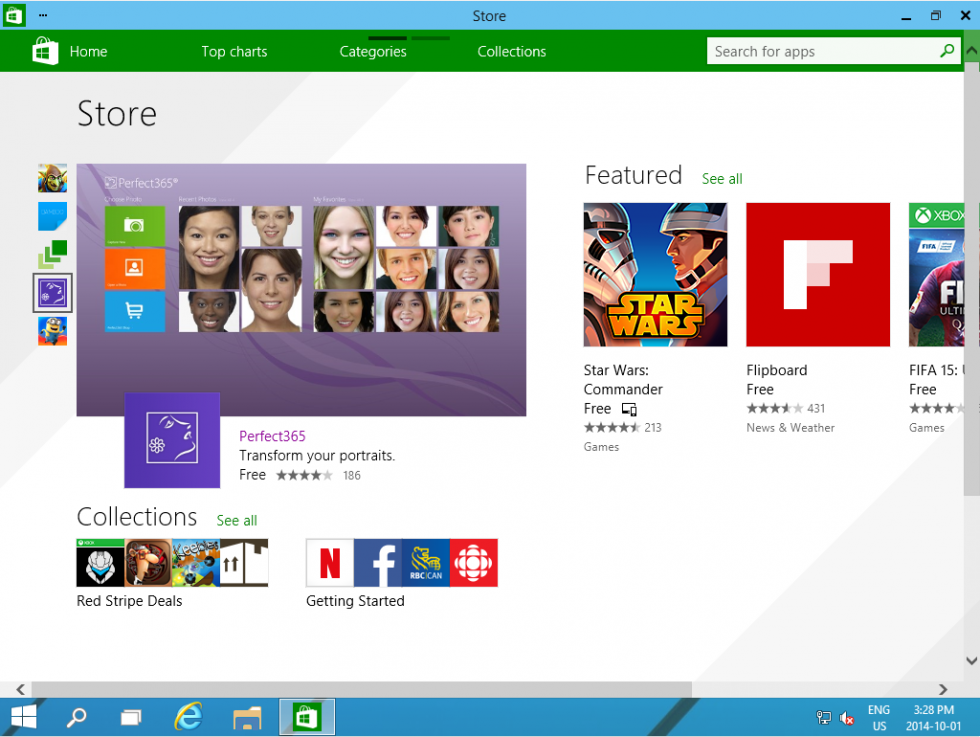This screenshot has height=737, width=980.
Task: Open the Facebook icon in Getting Started
Action: coord(377,563)
